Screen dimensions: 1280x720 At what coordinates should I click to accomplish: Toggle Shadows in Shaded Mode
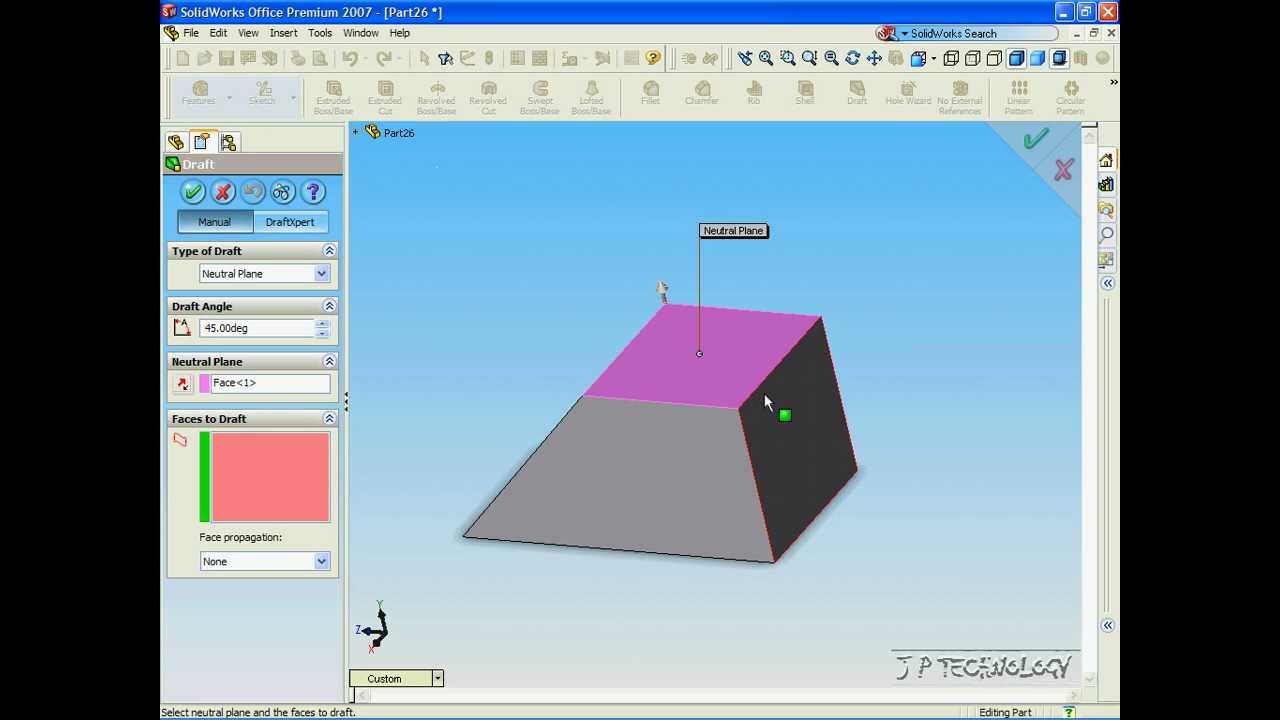1059,58
